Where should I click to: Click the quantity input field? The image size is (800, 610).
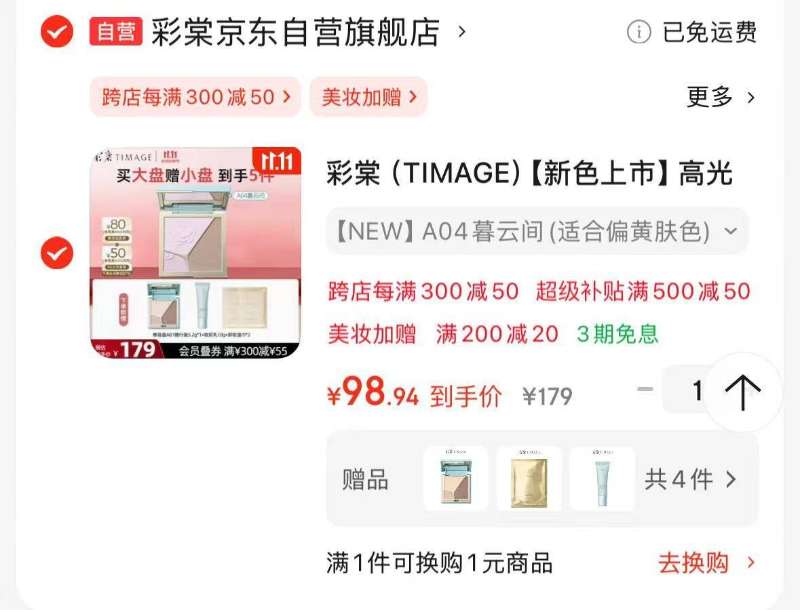point(697,391)
